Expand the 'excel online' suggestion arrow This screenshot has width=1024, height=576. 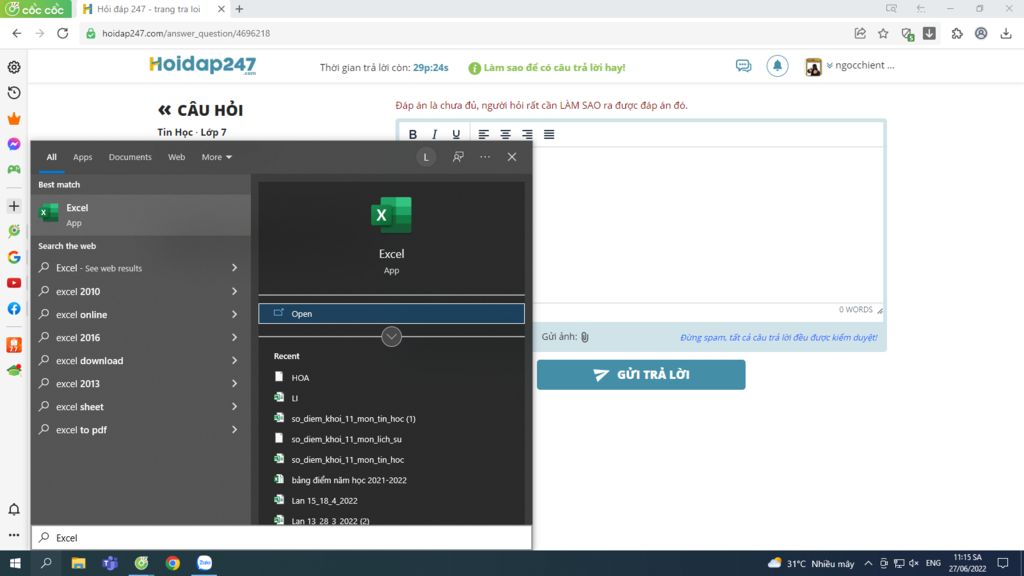click(234, 314)
